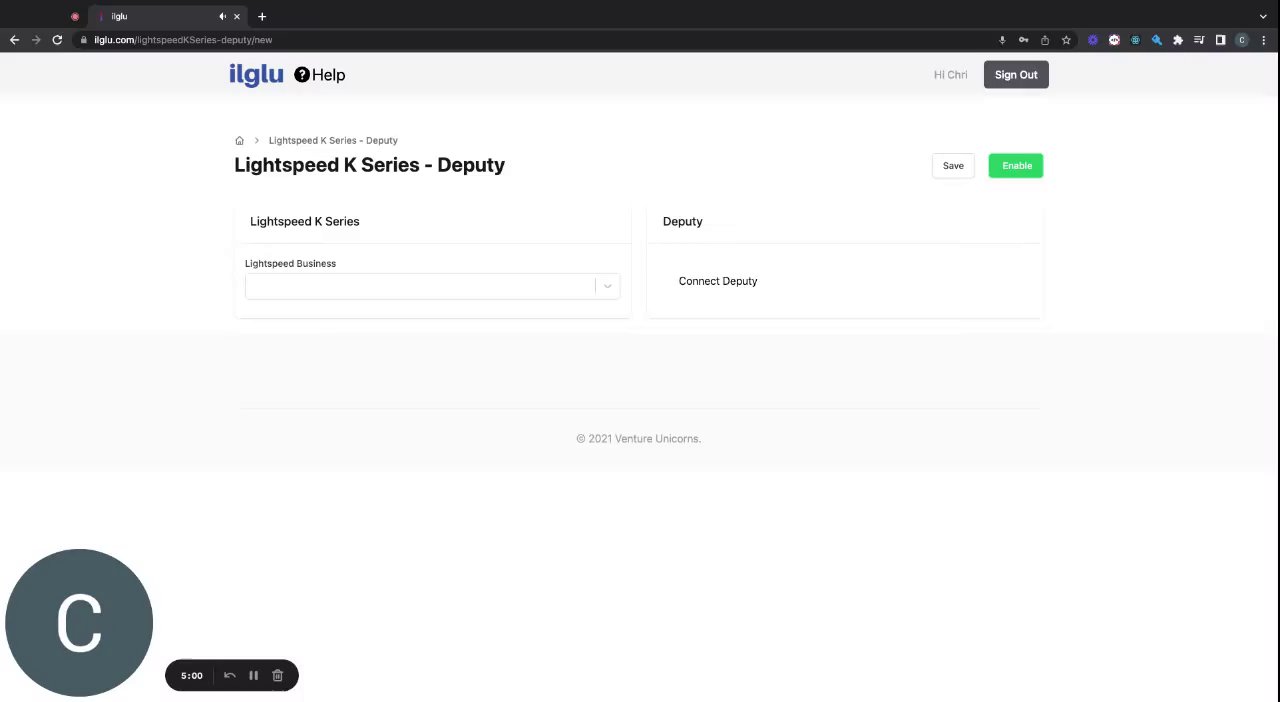Open the purple gear extension

coord(1092,40)
